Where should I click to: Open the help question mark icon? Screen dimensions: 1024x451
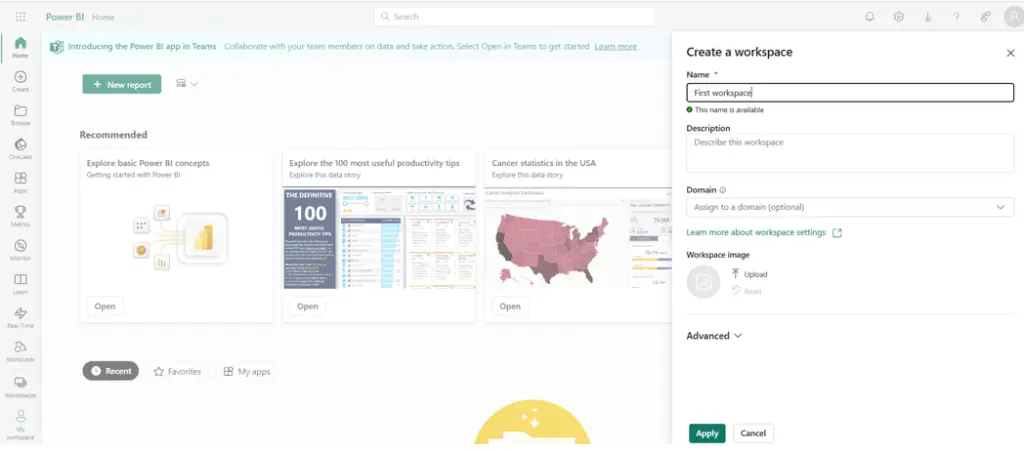(956, 17)
